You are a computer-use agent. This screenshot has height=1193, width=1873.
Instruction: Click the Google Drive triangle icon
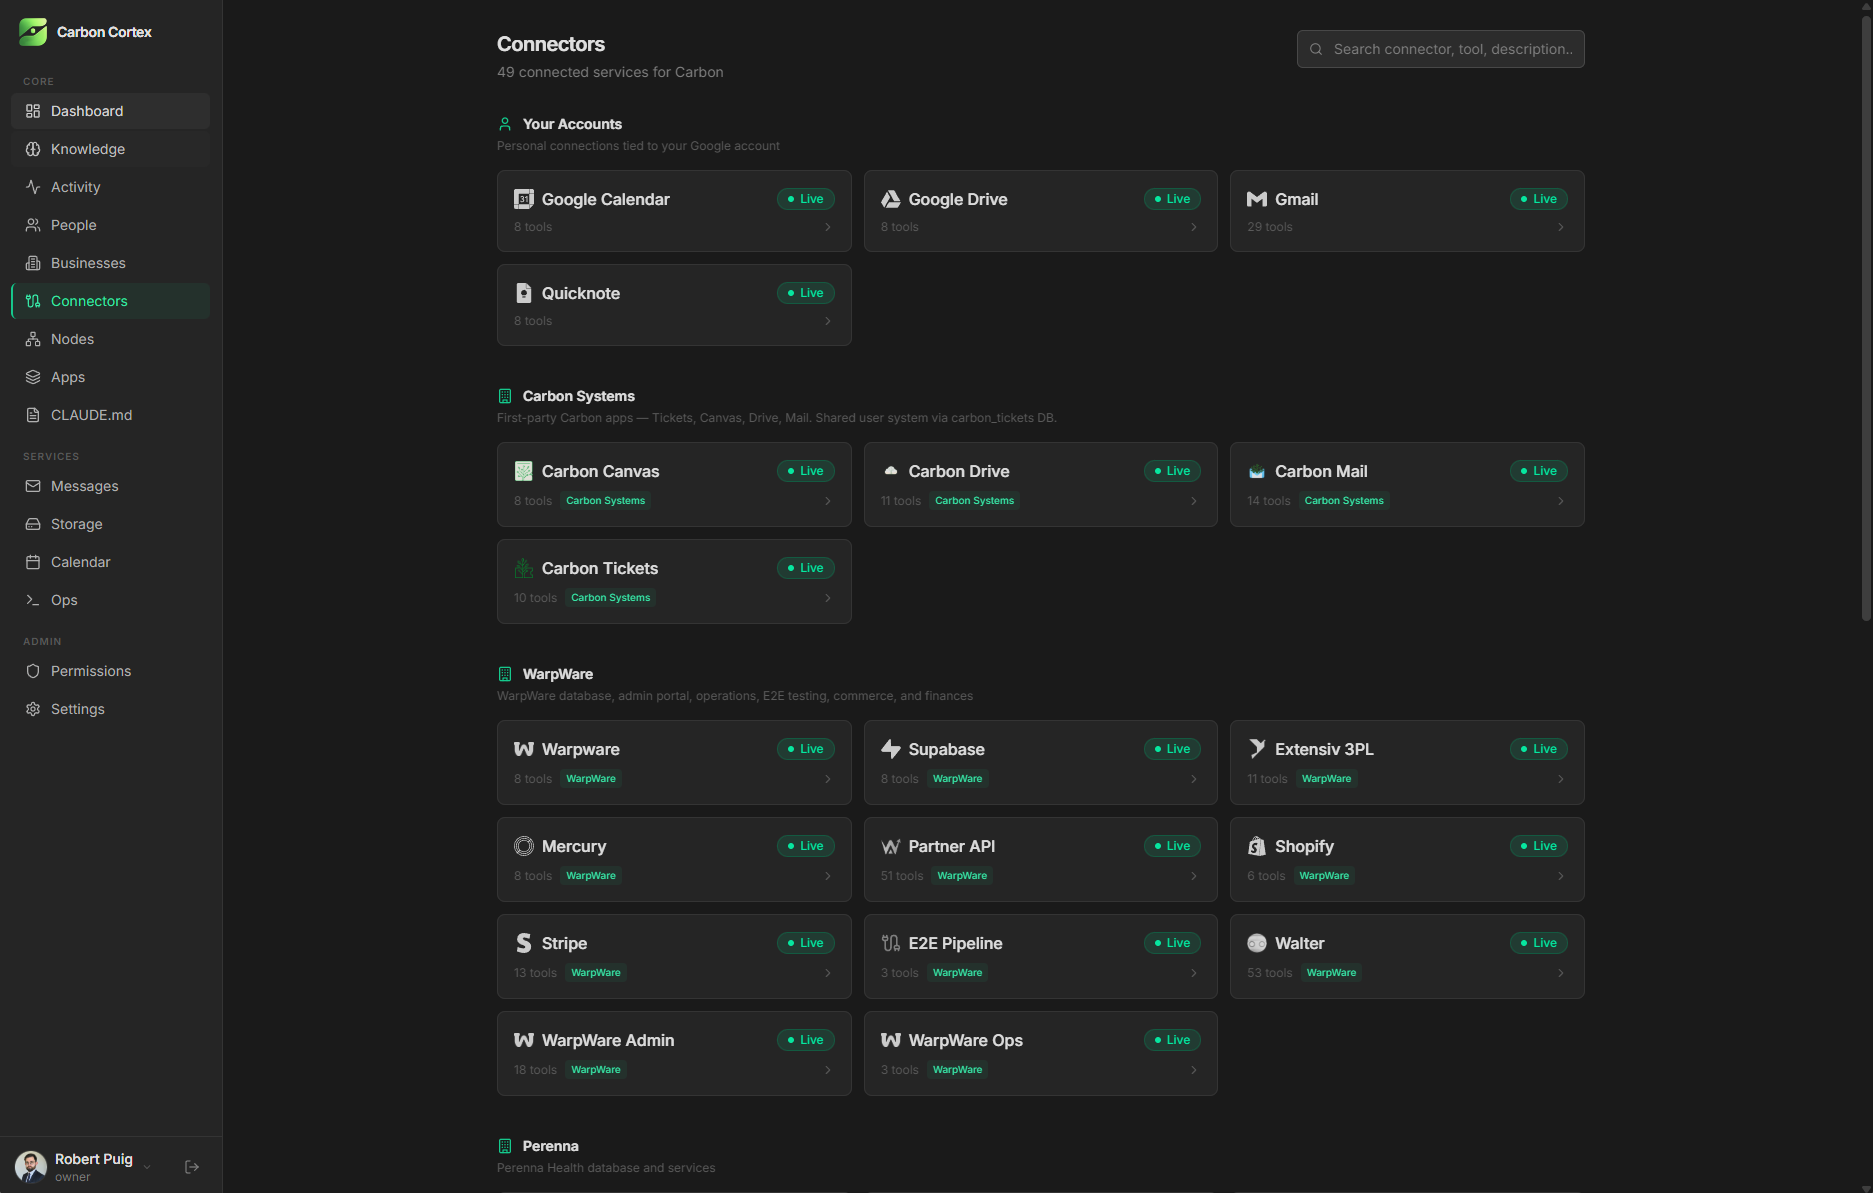tap(890, 199)
